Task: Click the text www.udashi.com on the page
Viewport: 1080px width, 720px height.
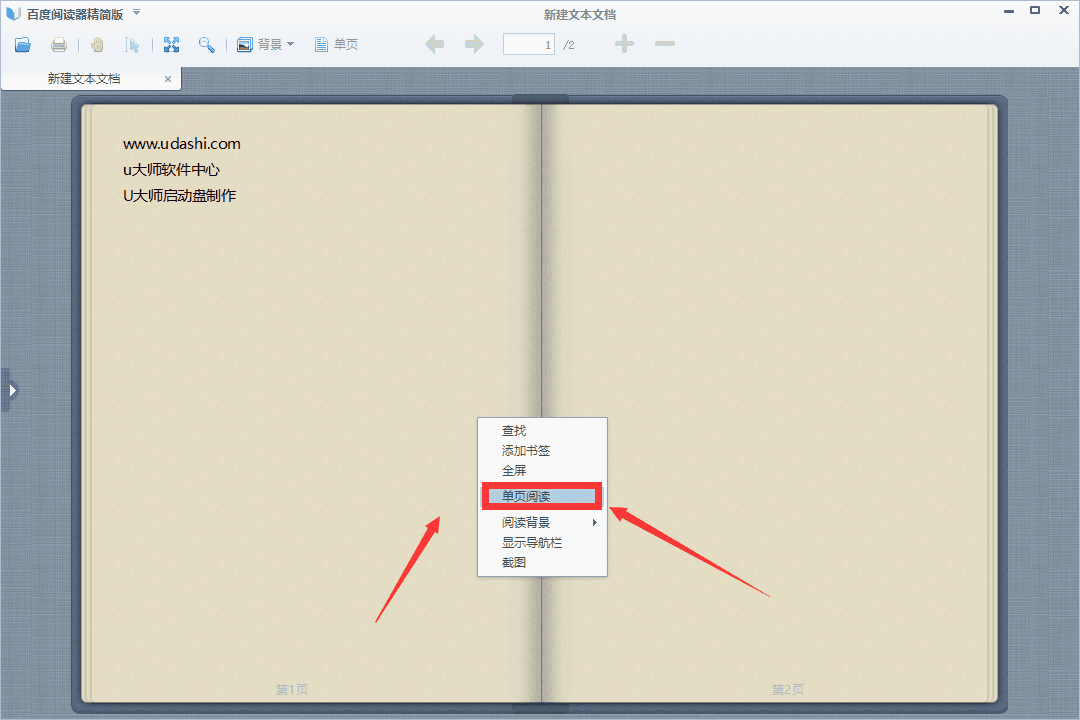Action: click(x=182, y=144)
